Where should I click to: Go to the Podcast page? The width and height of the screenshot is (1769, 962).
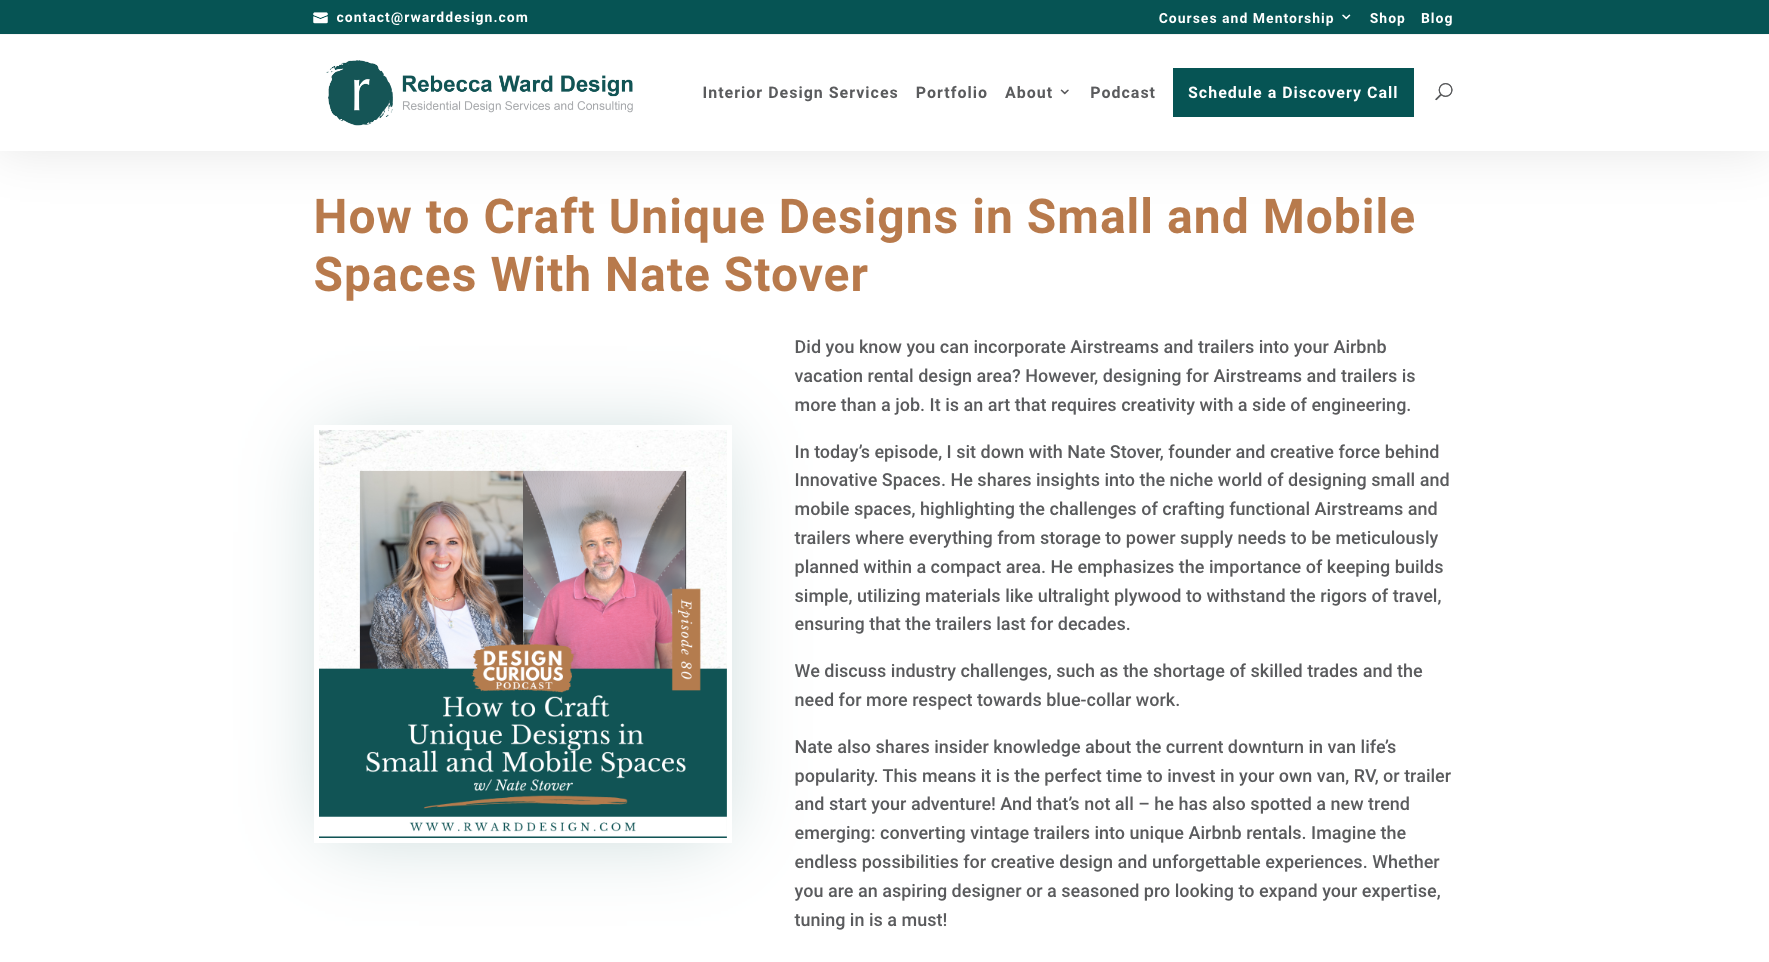[x=1122, y=92]
